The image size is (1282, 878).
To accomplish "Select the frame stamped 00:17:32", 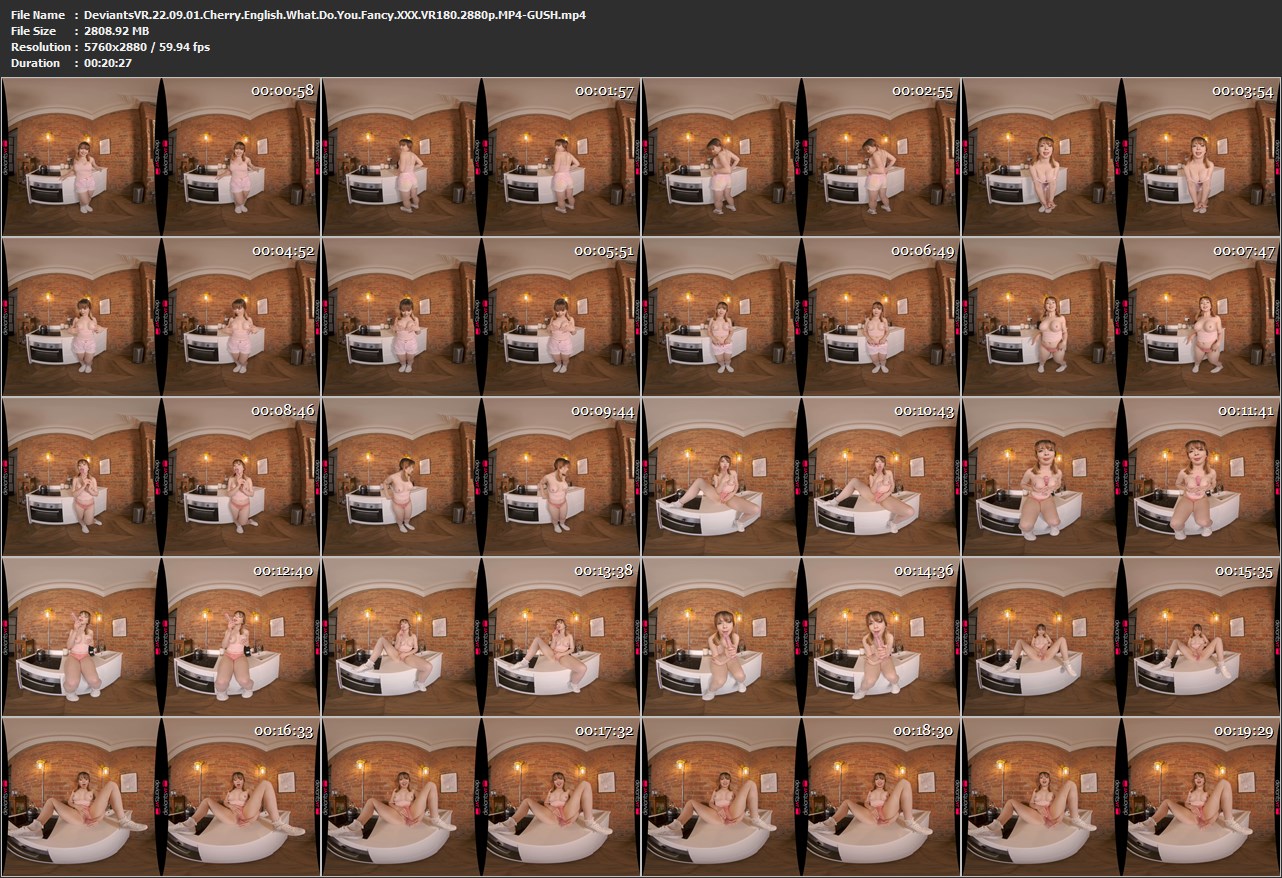I will 480,796.
